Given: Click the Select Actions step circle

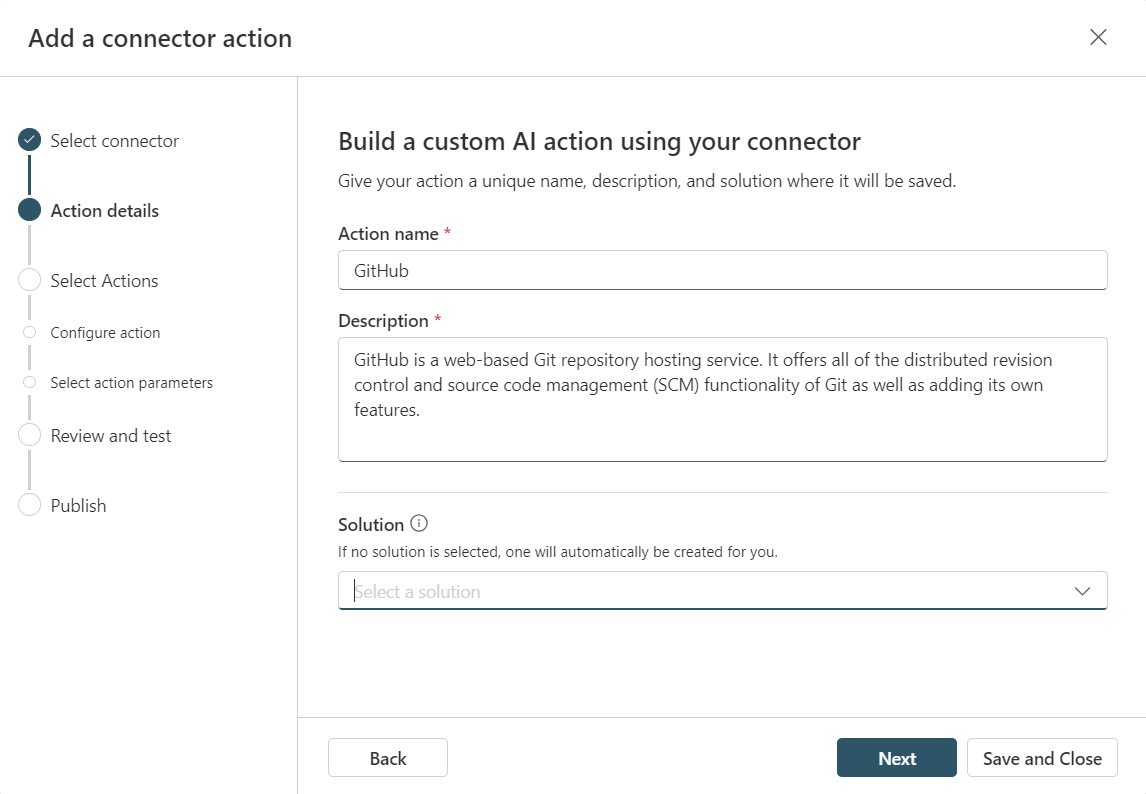Looking at the screenshot, I should 29,281.
